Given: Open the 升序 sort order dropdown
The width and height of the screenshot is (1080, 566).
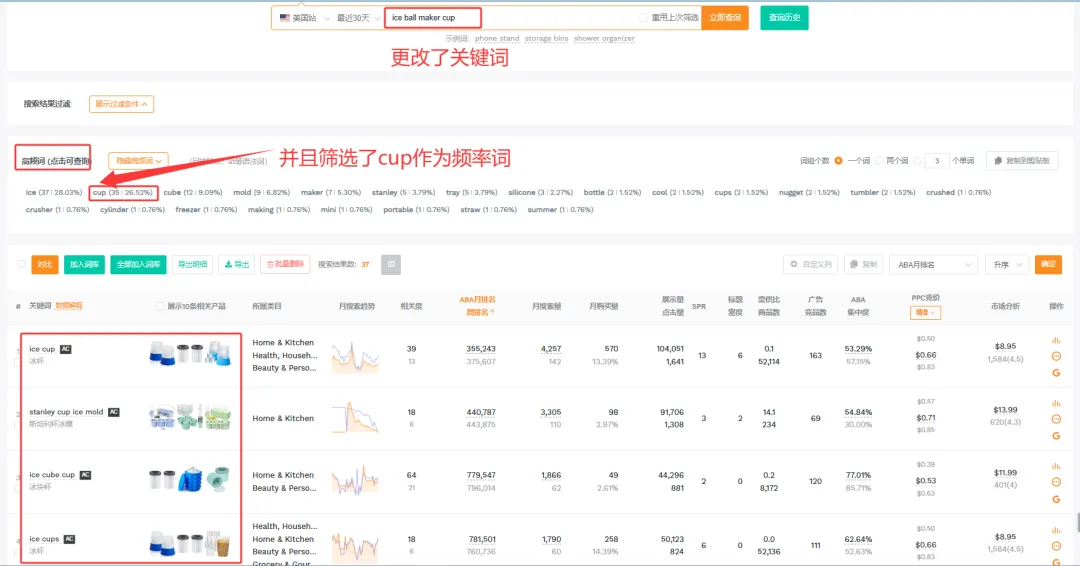Looking at the screenshot, I should [x=1007, y=264].
